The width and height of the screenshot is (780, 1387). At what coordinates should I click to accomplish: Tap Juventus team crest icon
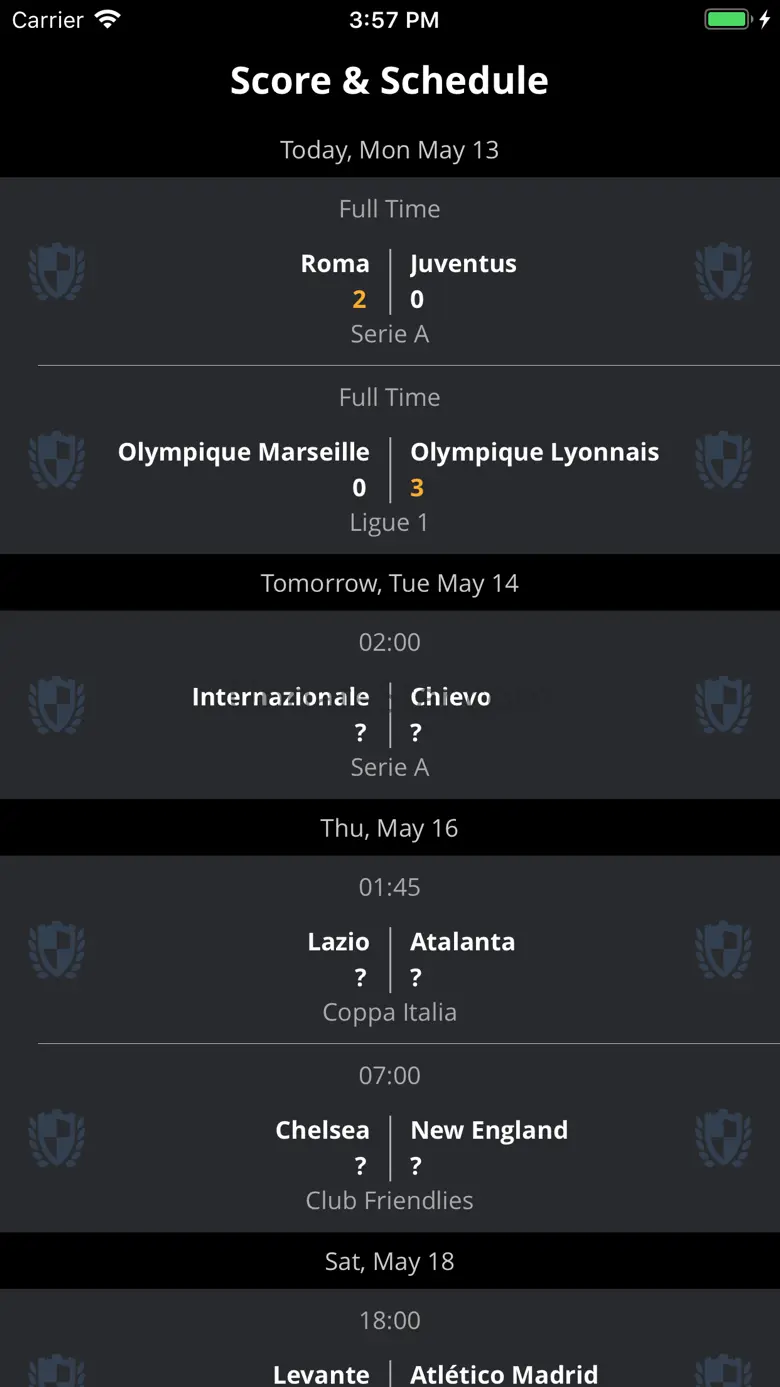tap(723, 271)
